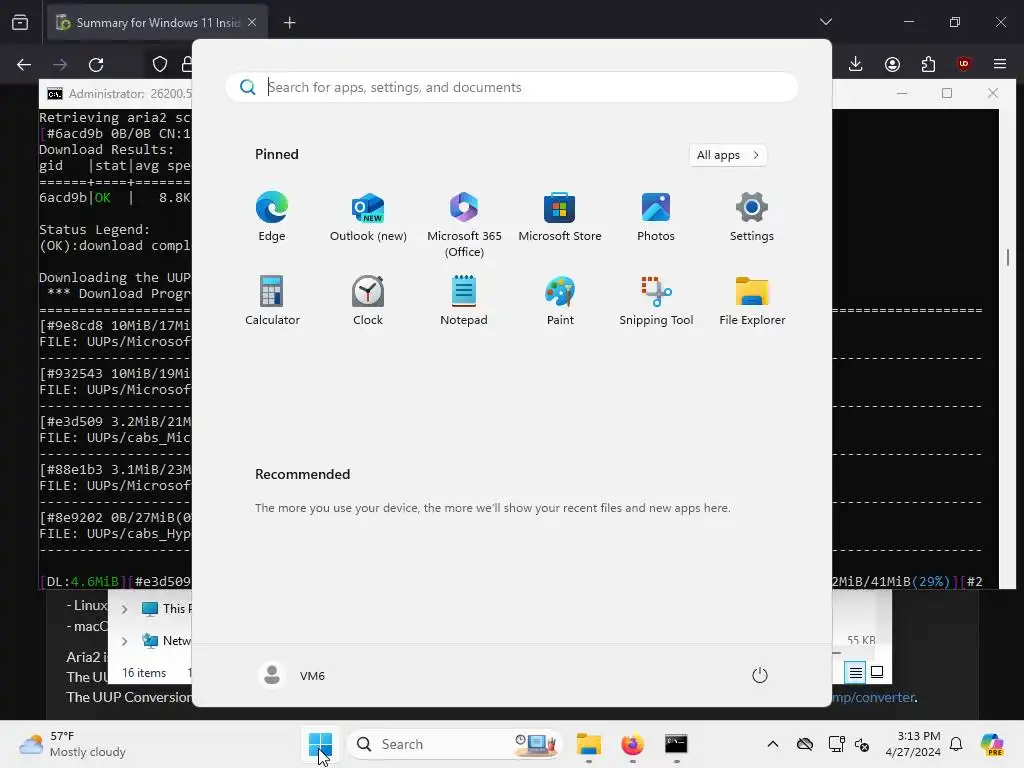Launch Notepad from pinned apps
The image size is (1024, 768).
tap(464, 300)
